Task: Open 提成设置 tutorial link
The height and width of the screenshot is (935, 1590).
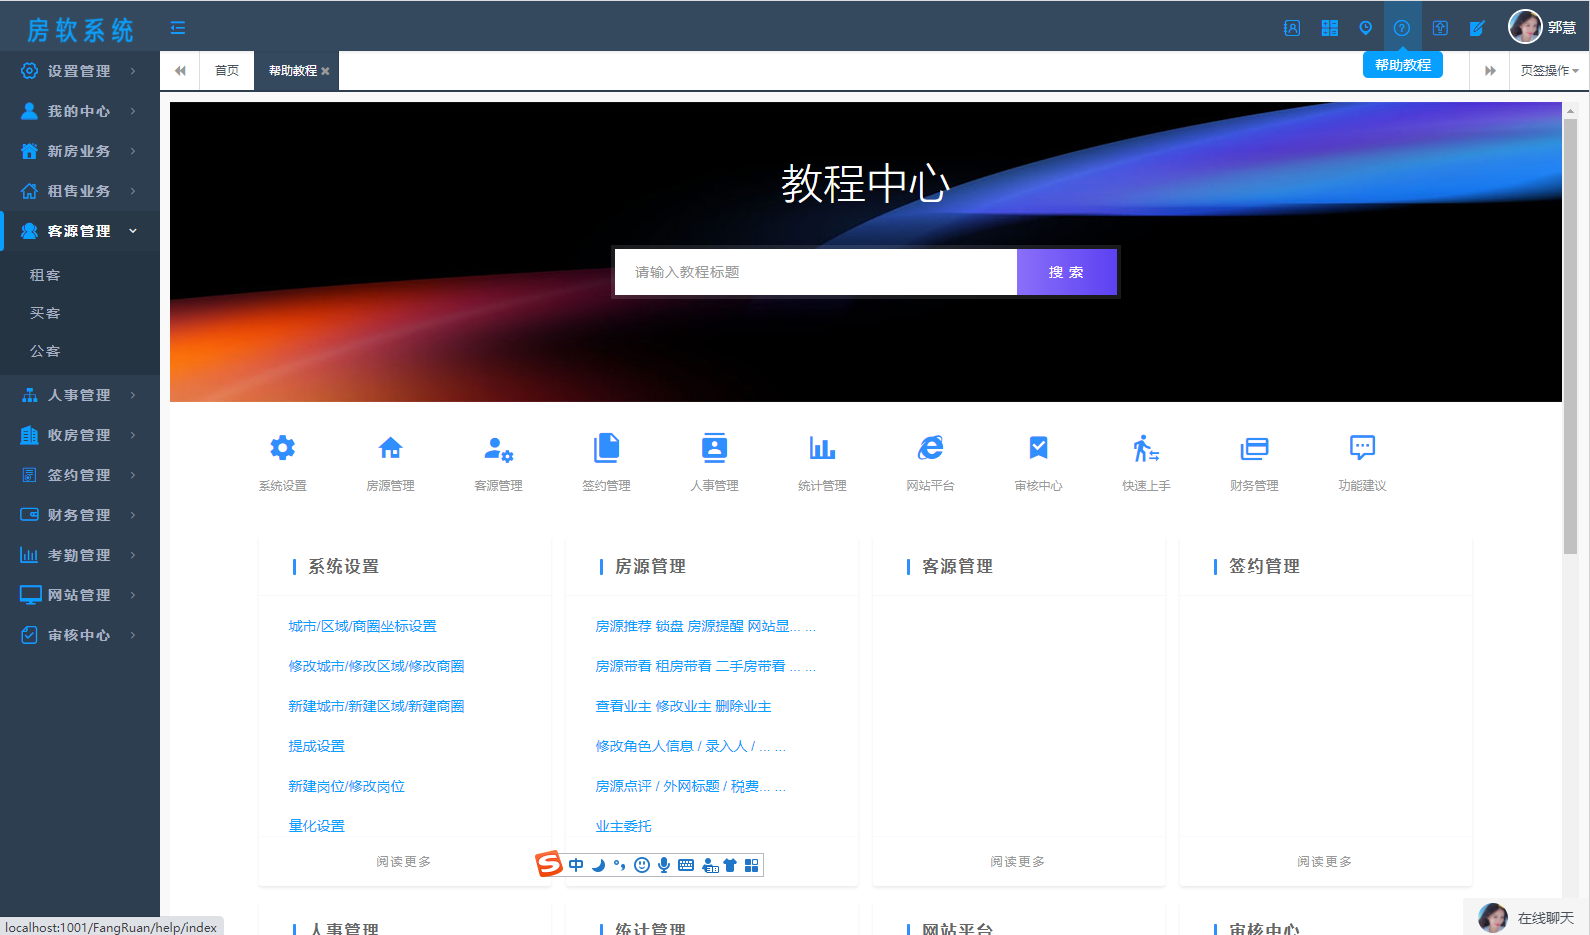Action: (316, 746)
